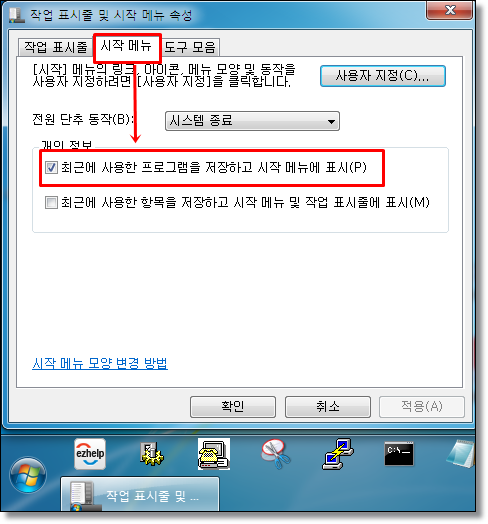This screenshot has width=488, height=524.
Task: Close the properties dialog window
Action: pyautogui.click(x=450, y=10)
